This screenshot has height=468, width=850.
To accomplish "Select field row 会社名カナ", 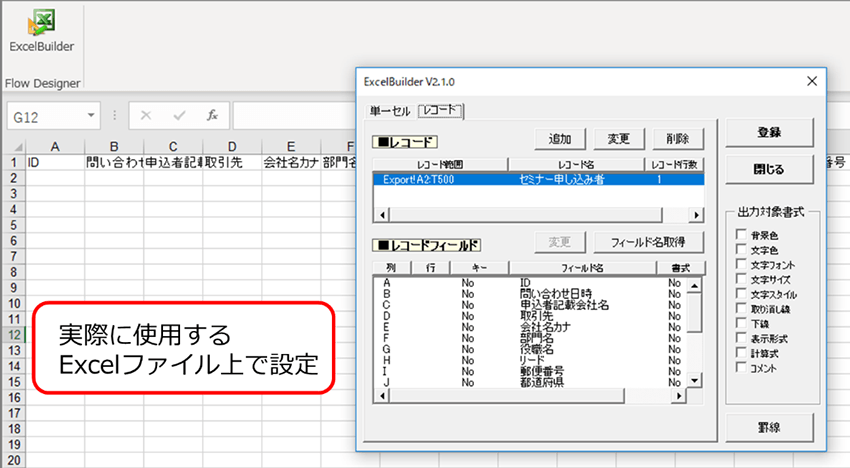I will pyautogui.click(x=531, y=327).
